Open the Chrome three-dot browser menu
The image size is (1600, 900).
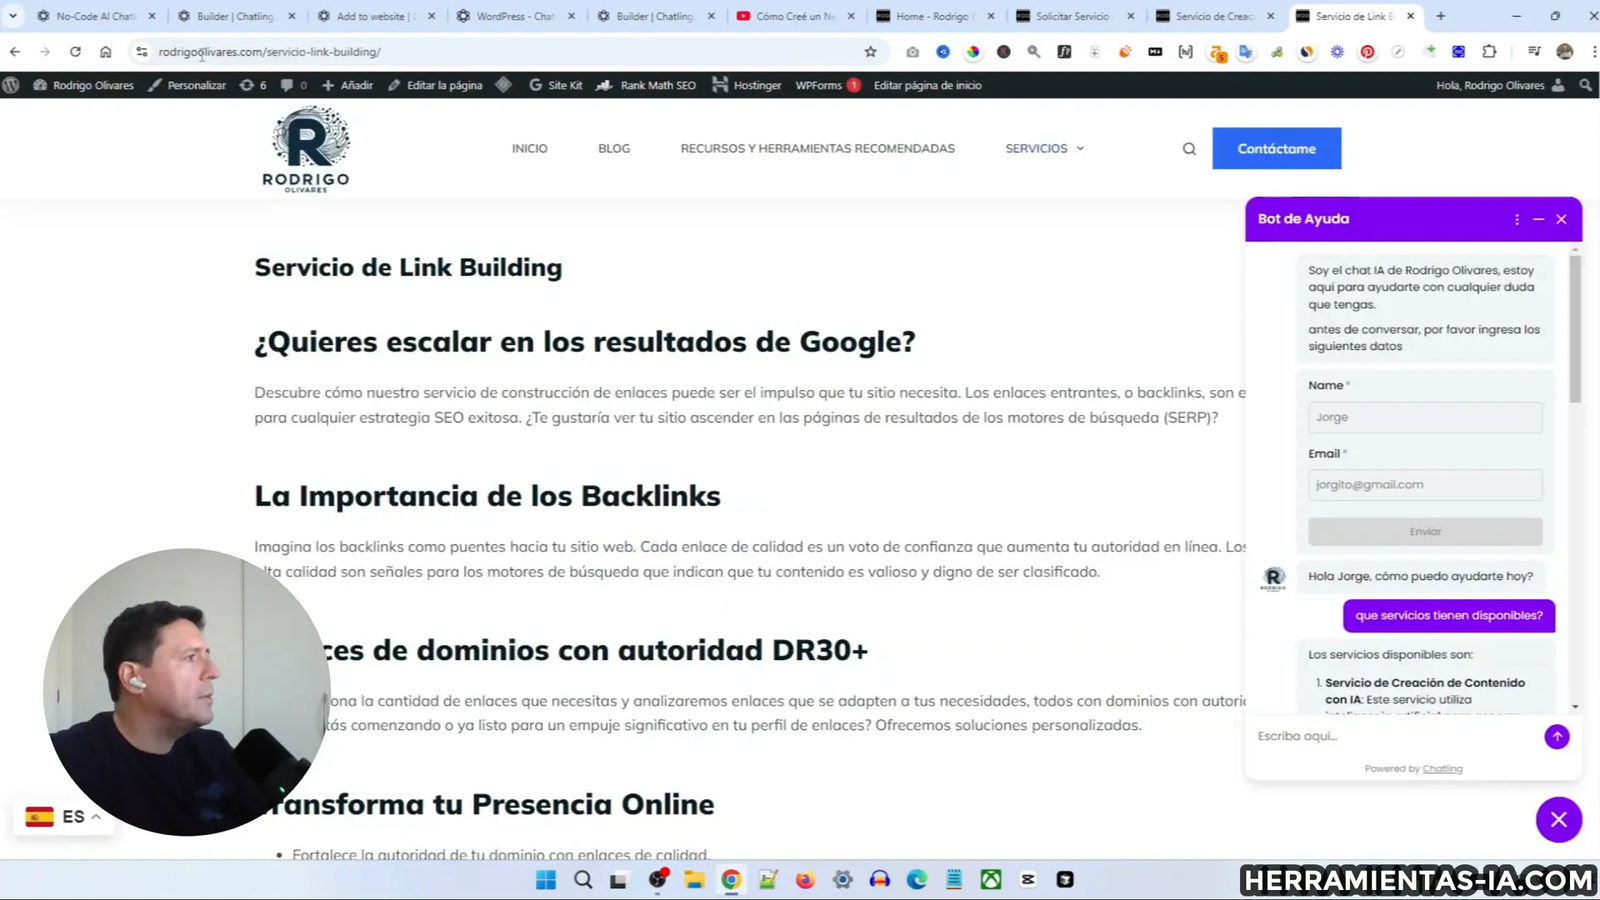[1593, 51]
